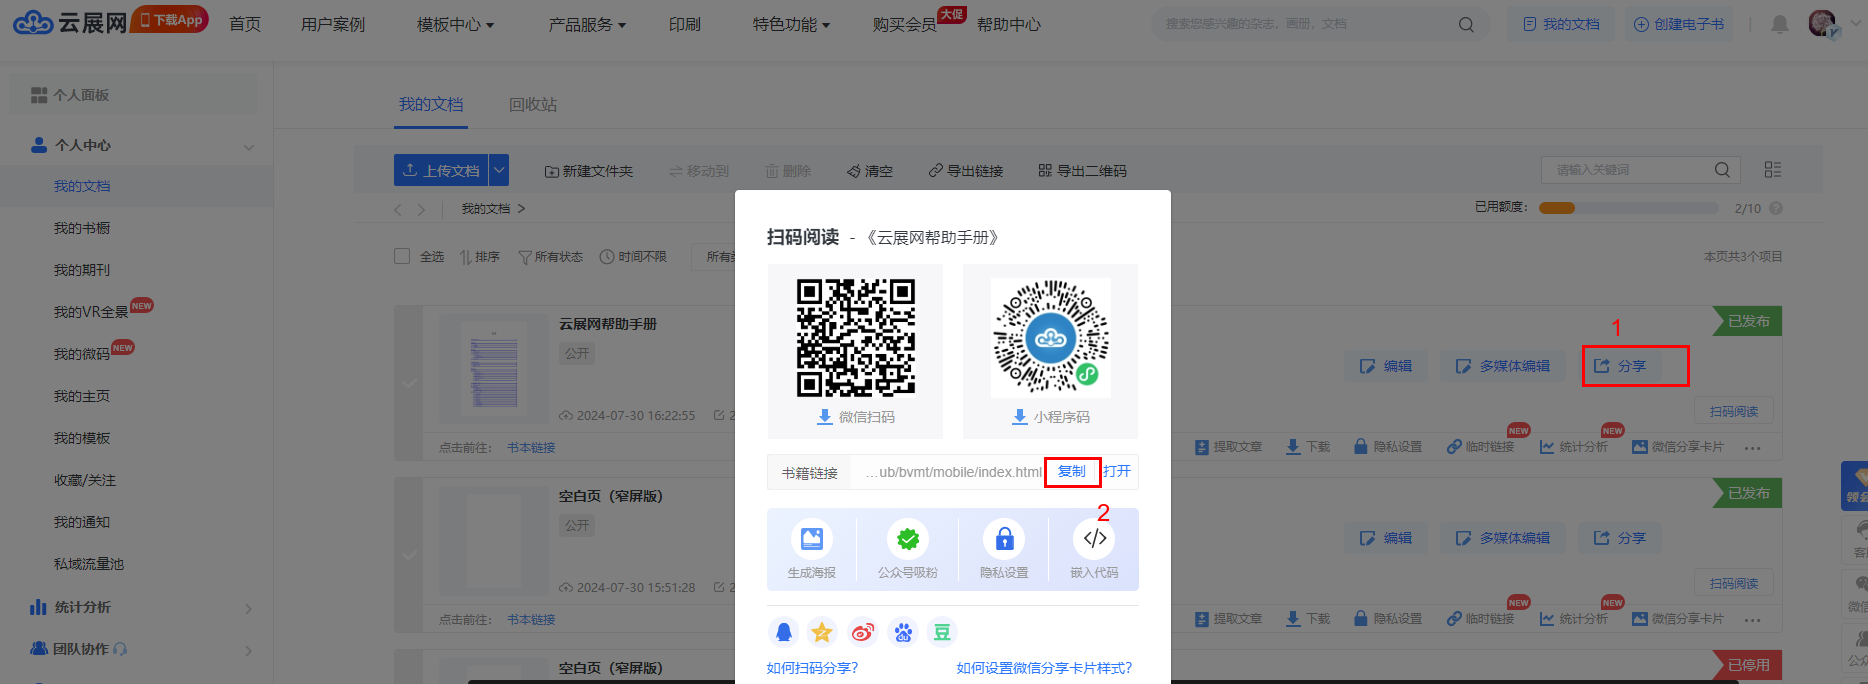1868x684 pixels.
Task: Switch list layout with view toggle icon
Action: coord(1773,170)
